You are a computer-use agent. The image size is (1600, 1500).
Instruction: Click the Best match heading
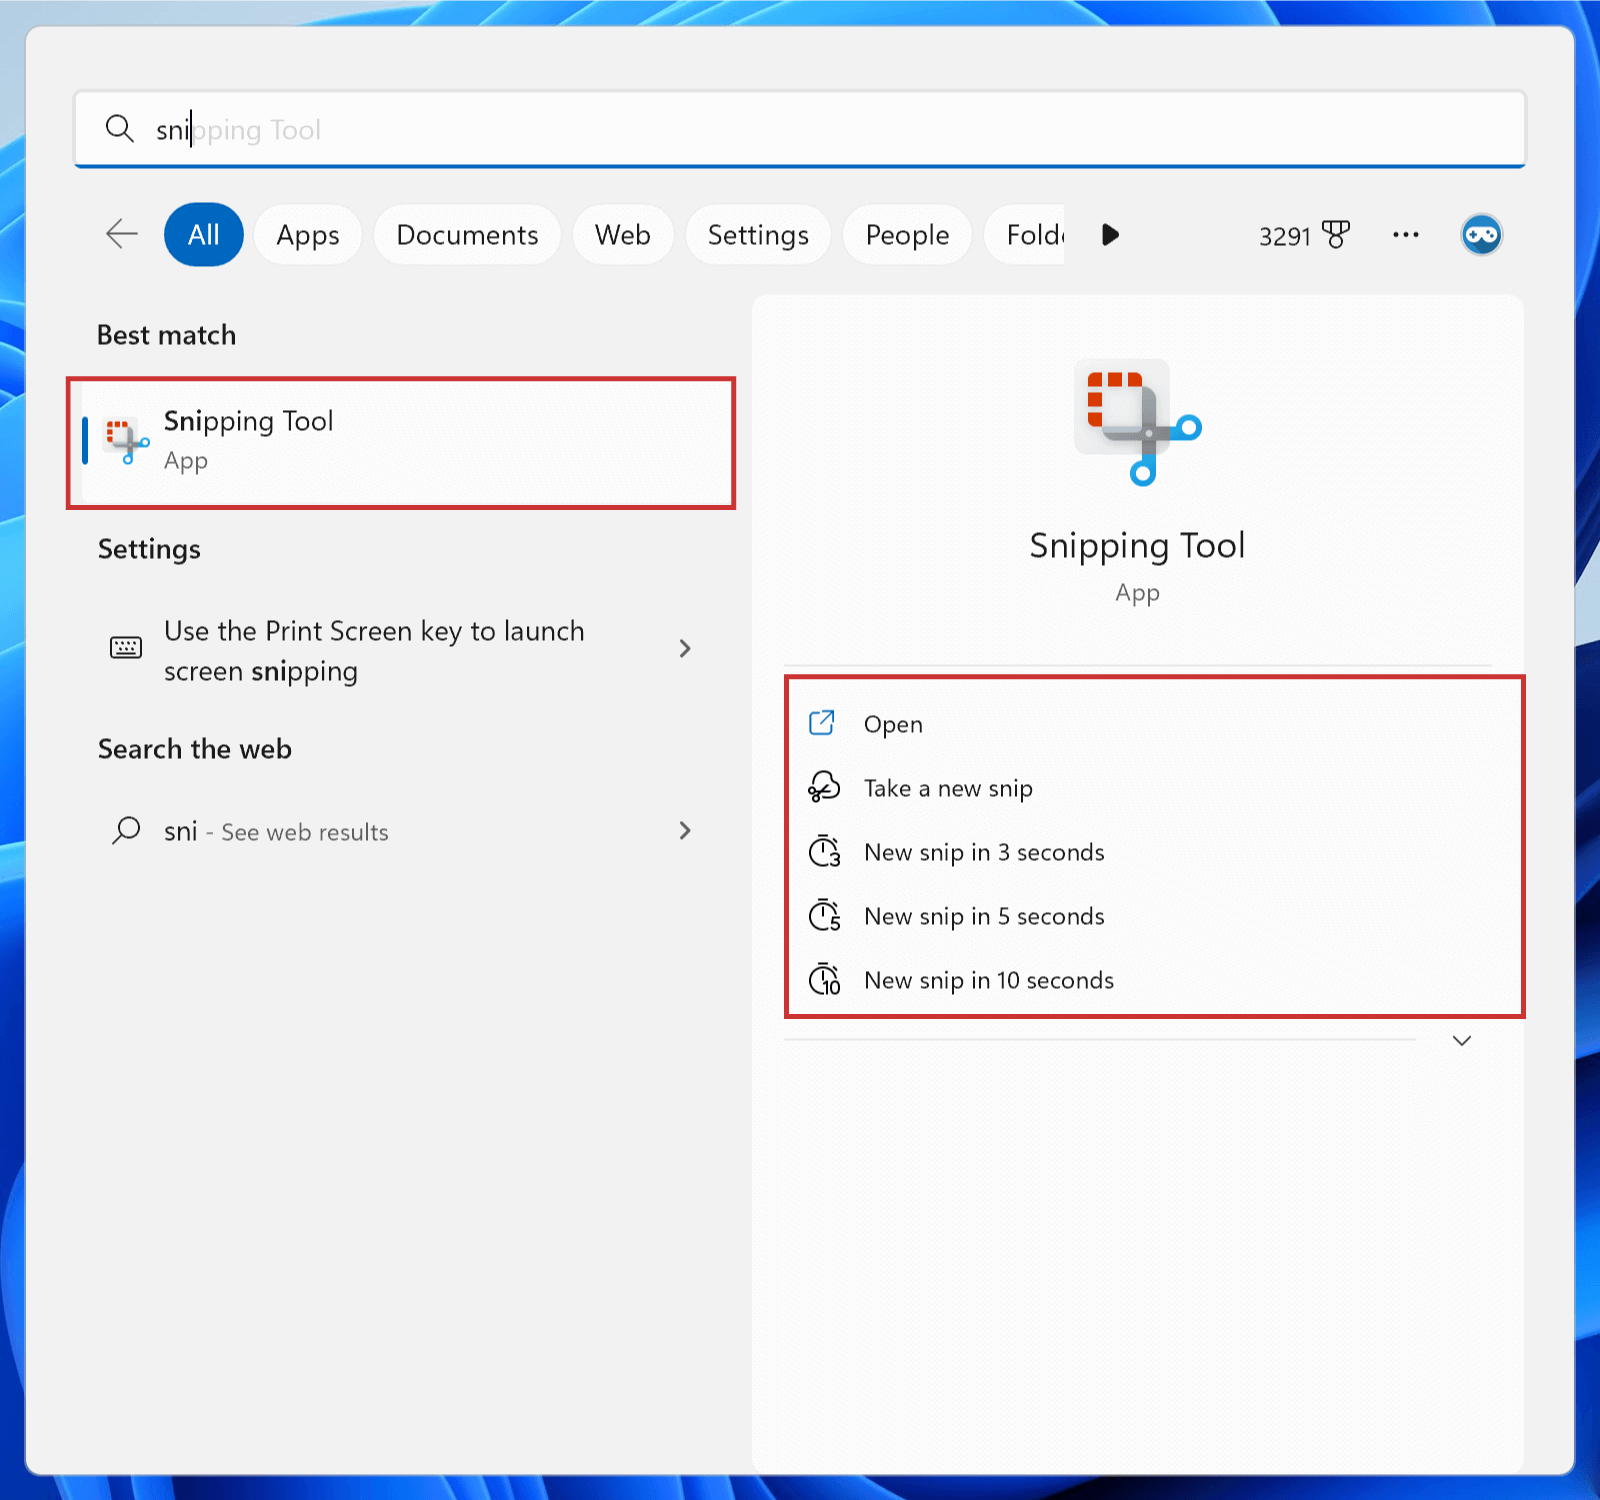click(x=166, y=335)
